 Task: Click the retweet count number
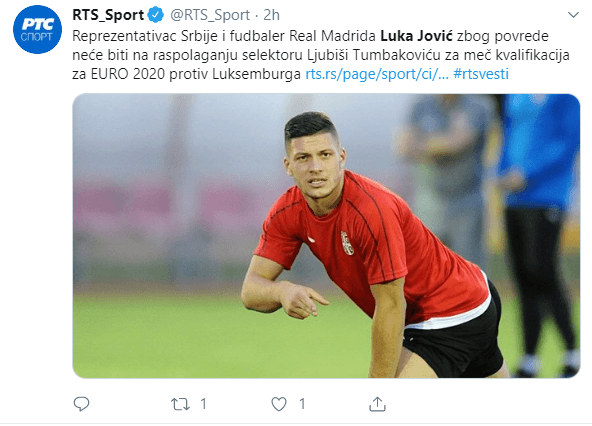[x=204, y=404]
